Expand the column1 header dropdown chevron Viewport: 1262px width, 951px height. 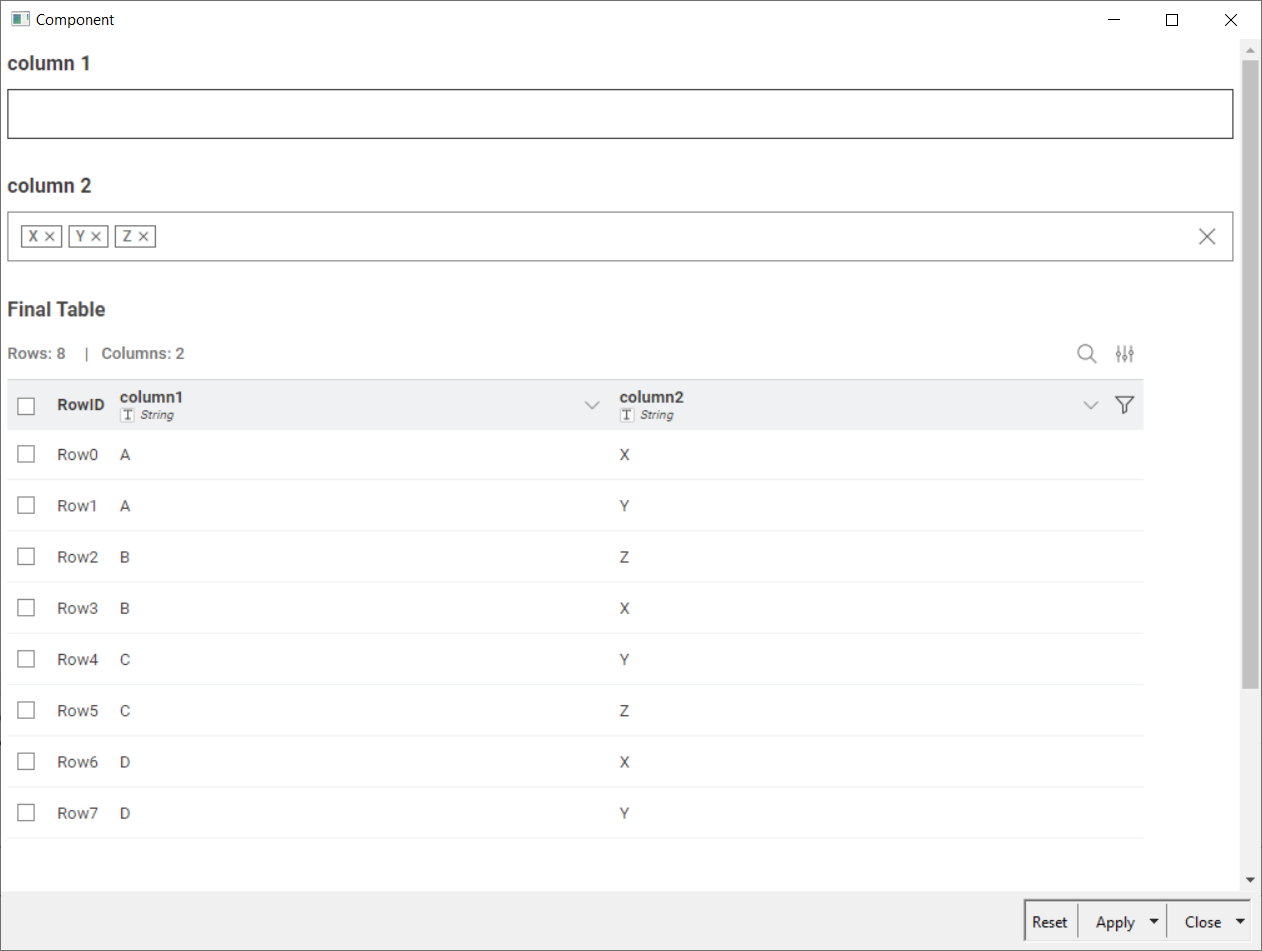[x=592, y=405]
